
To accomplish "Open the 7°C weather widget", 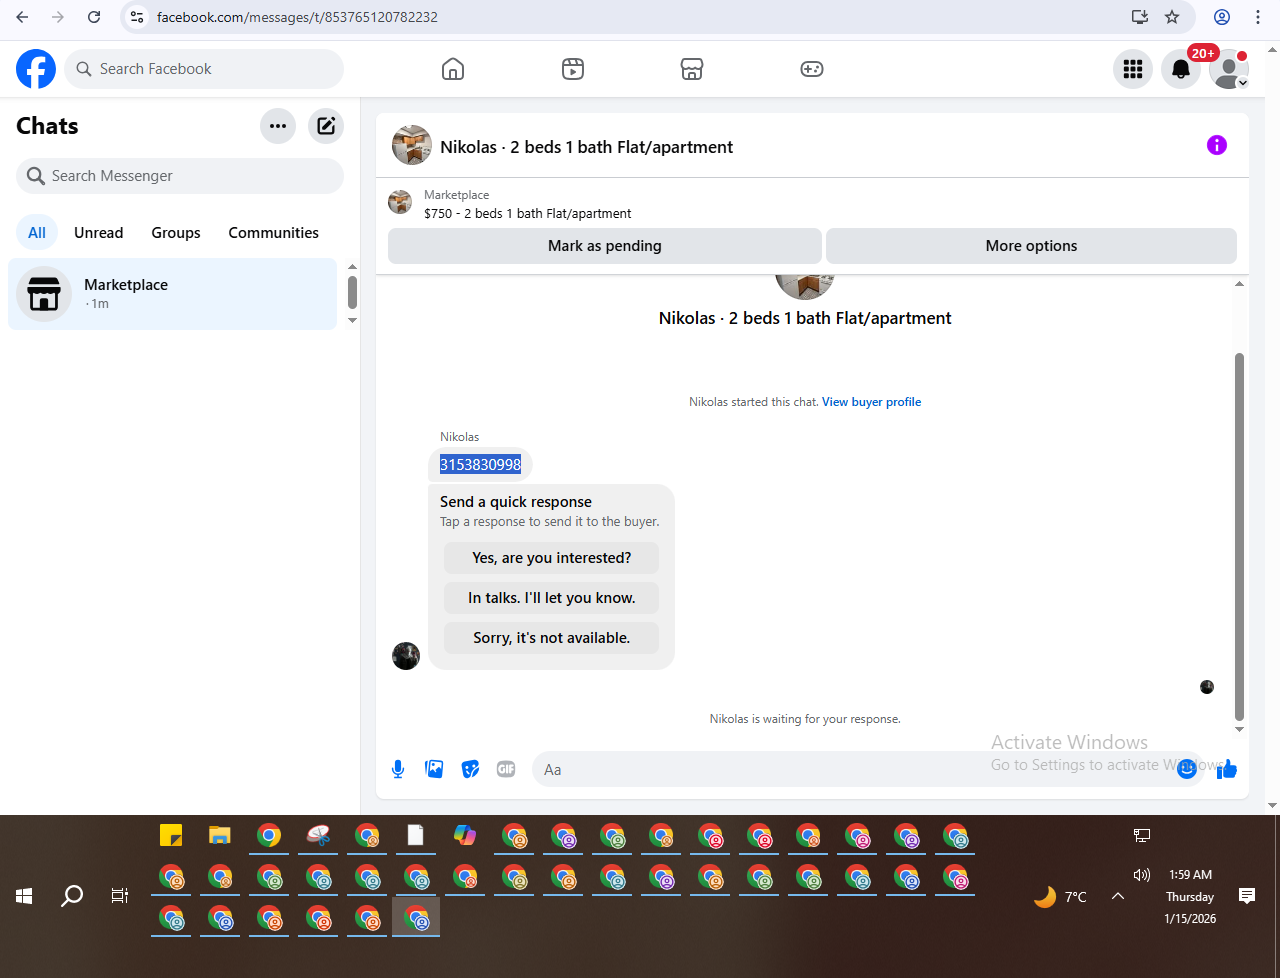I will tap(1061, 896).
